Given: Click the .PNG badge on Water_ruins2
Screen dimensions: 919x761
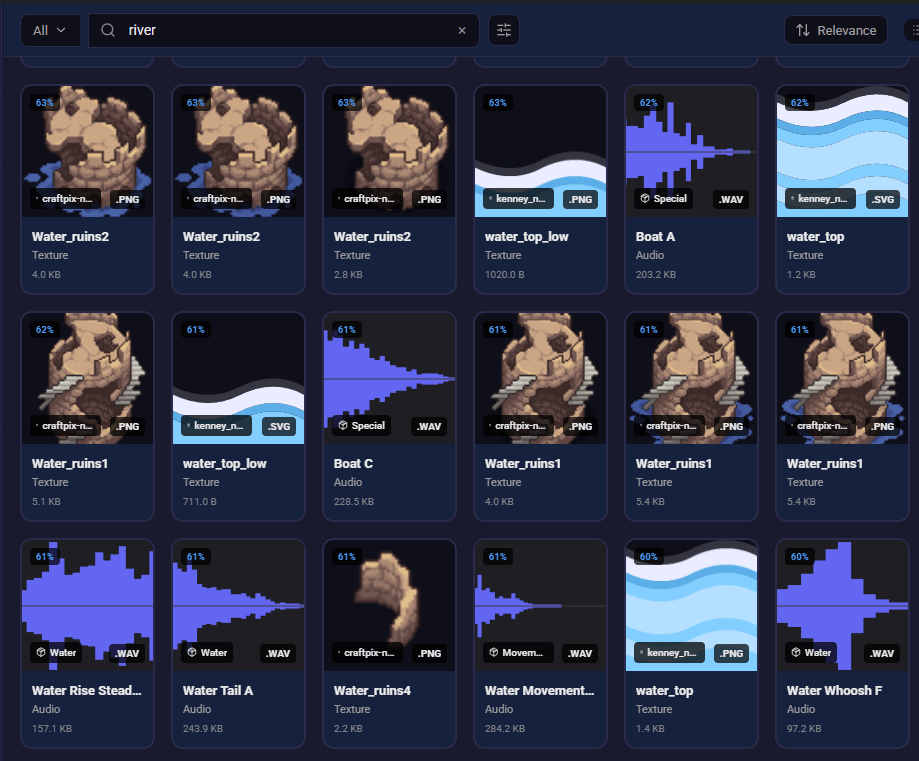Looking at the screenshot, I should tap(128, 199).
